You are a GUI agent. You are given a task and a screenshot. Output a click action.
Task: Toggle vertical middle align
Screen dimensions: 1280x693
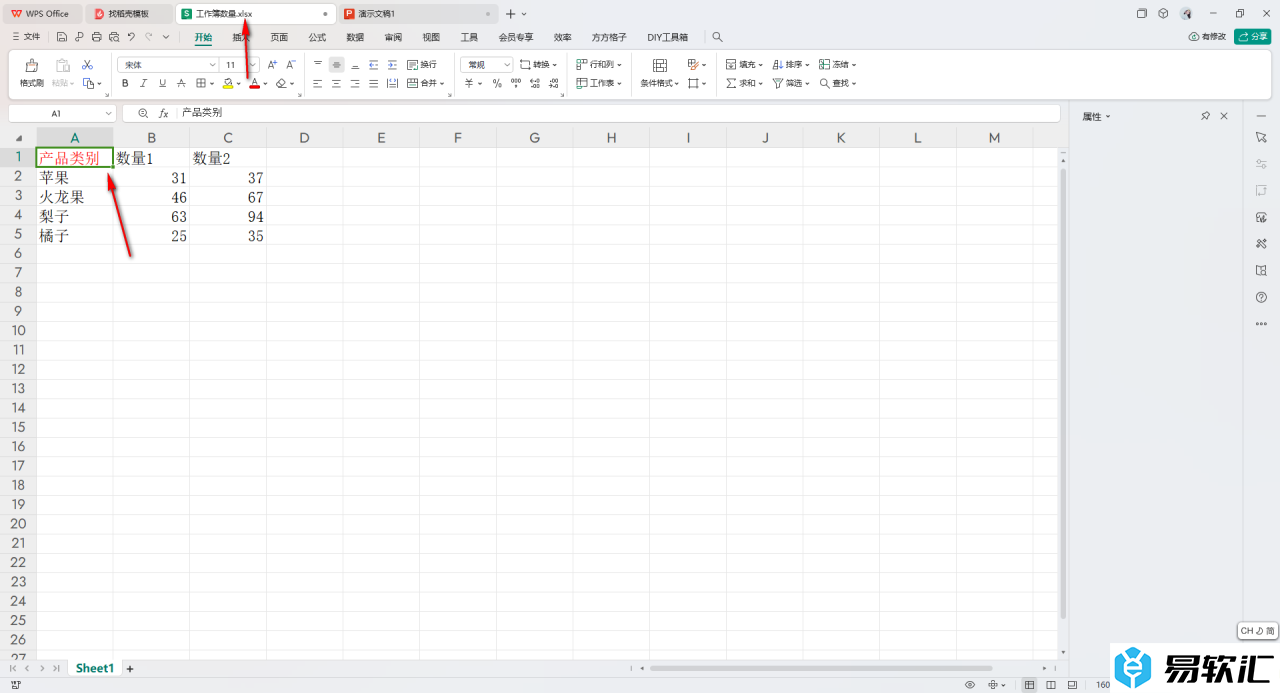click(336, 64)
